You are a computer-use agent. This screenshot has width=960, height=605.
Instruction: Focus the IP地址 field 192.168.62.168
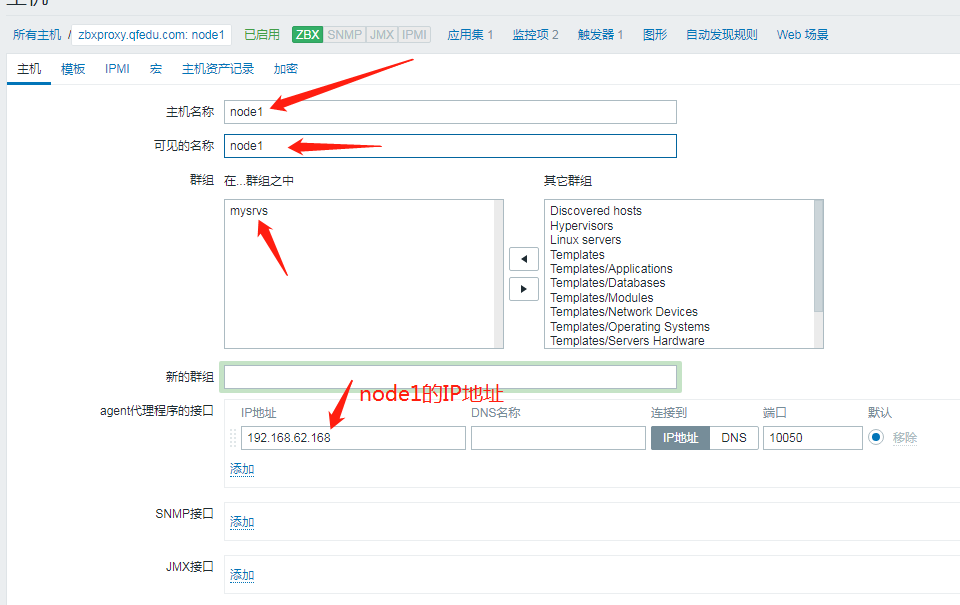353,438
